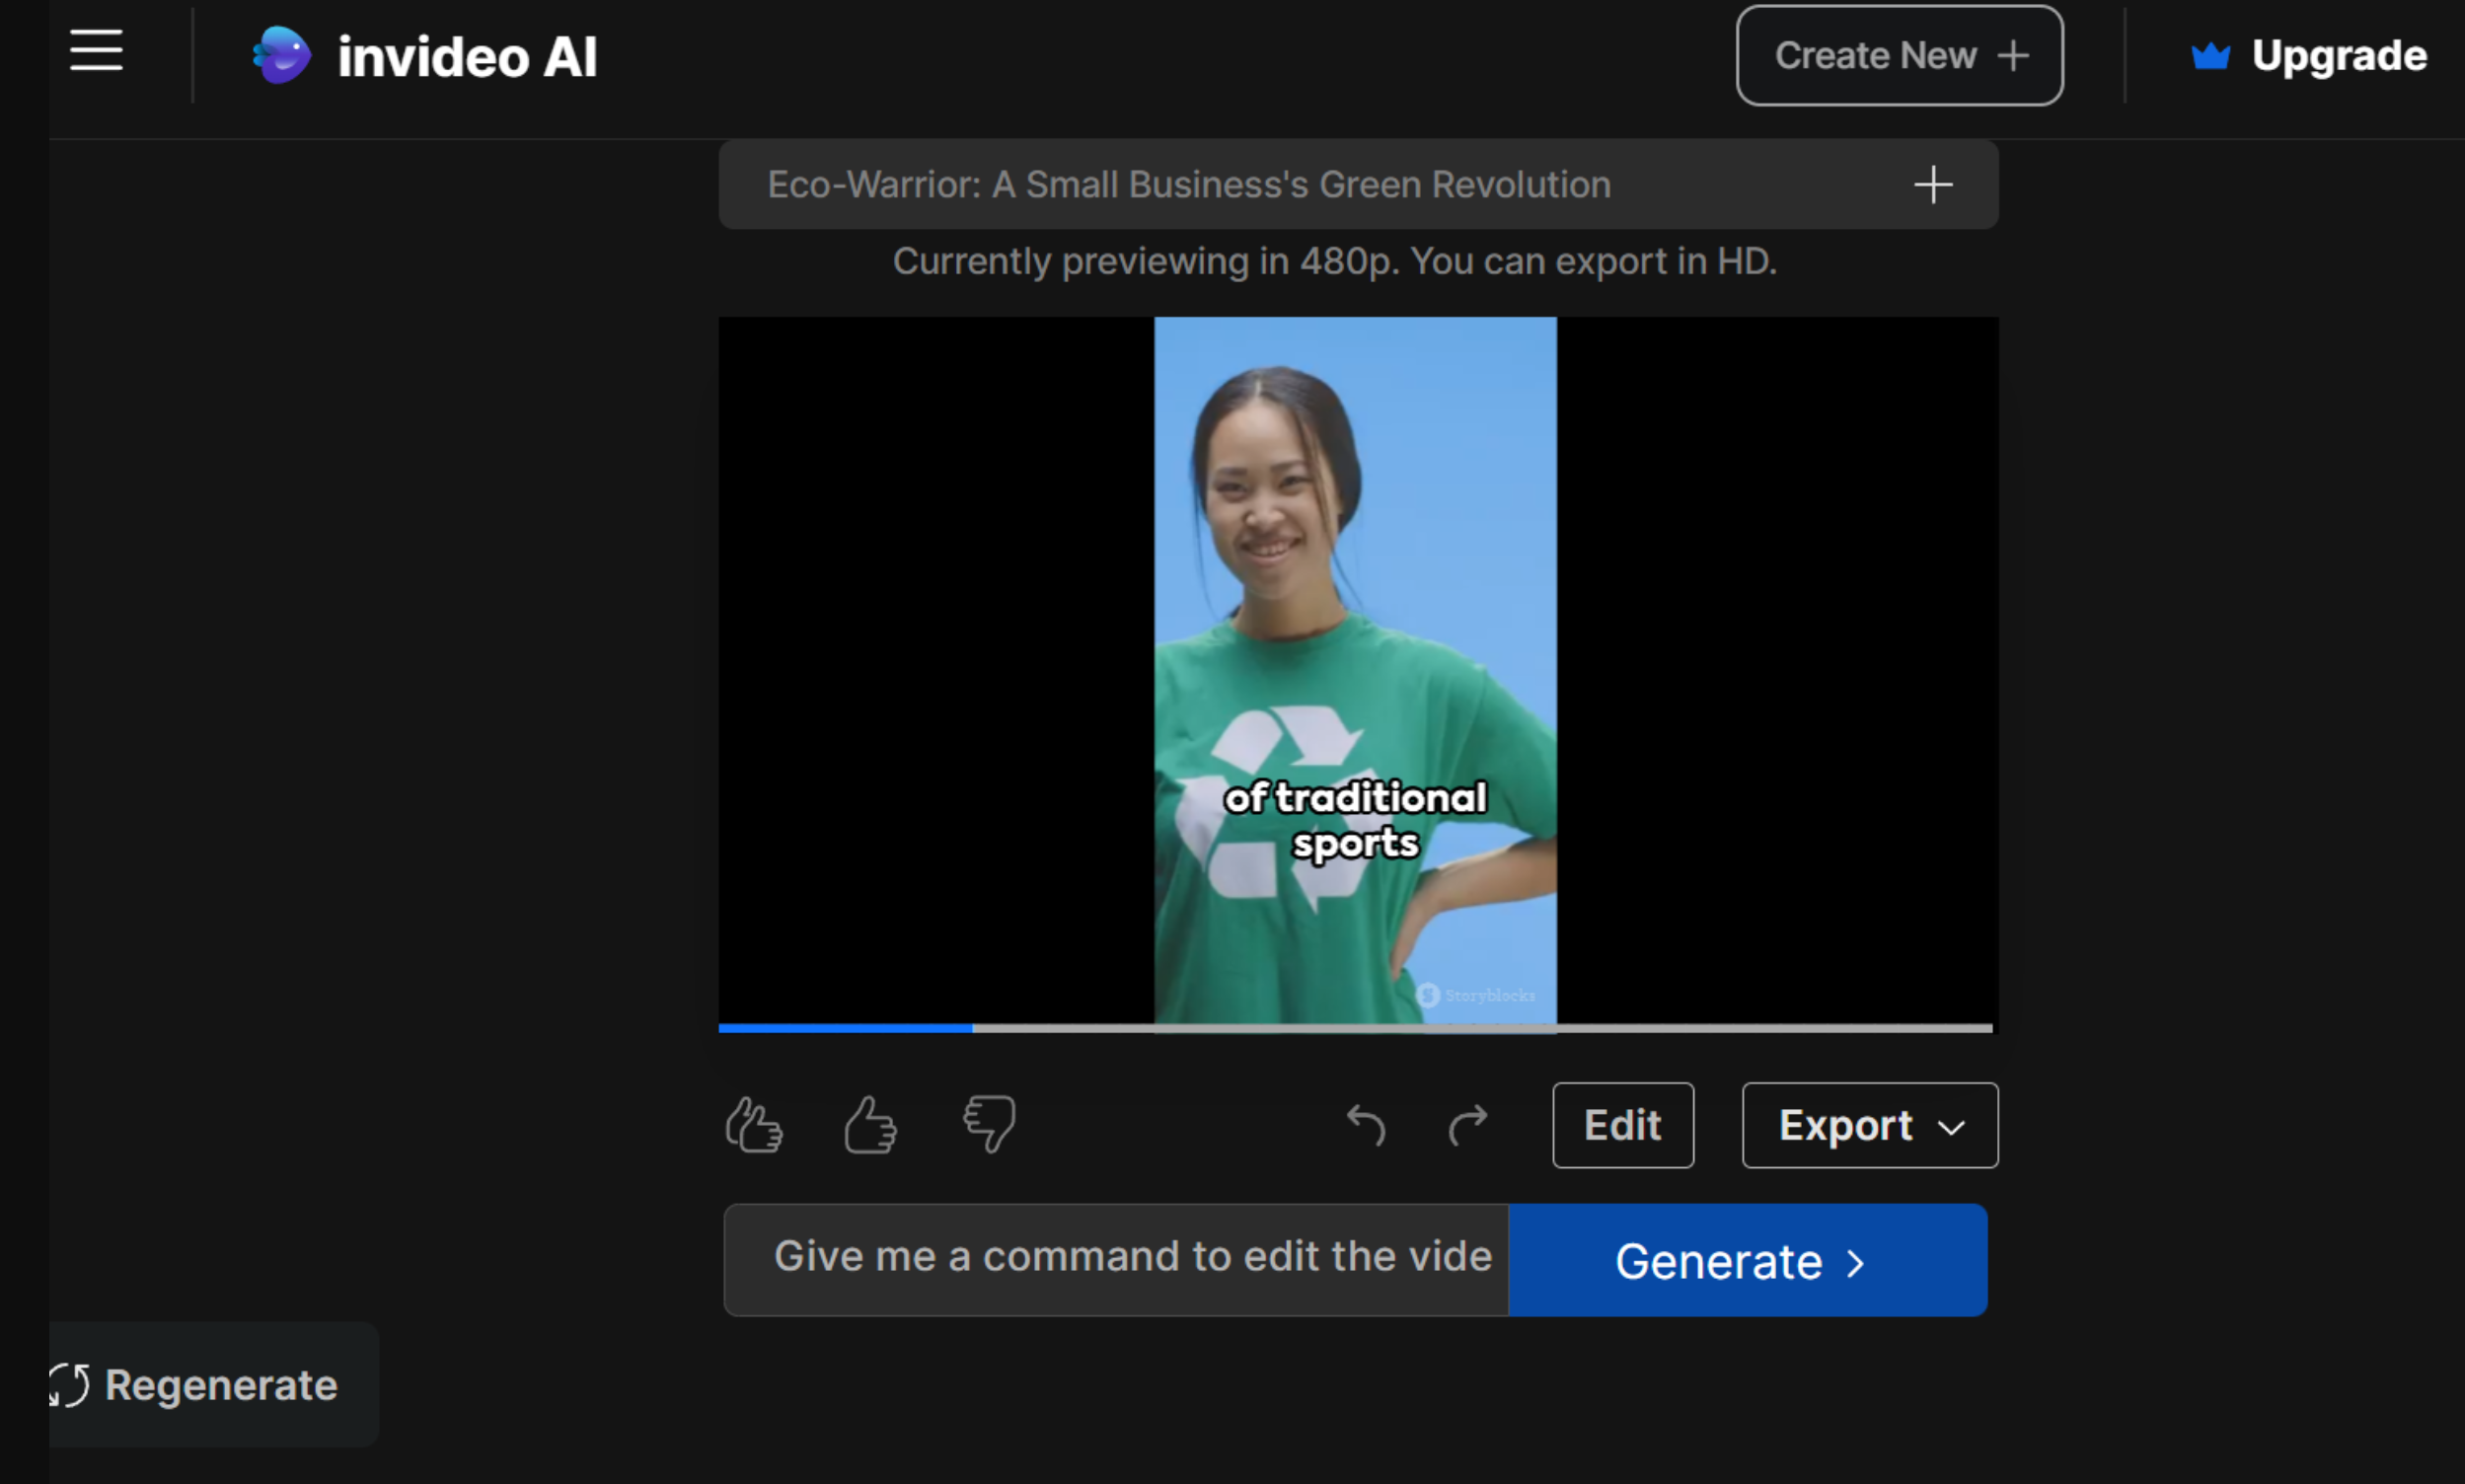Click the command input to edit the video
The height and width of the screenshot is (1484, 2465).
[x=1113, y=1259]
